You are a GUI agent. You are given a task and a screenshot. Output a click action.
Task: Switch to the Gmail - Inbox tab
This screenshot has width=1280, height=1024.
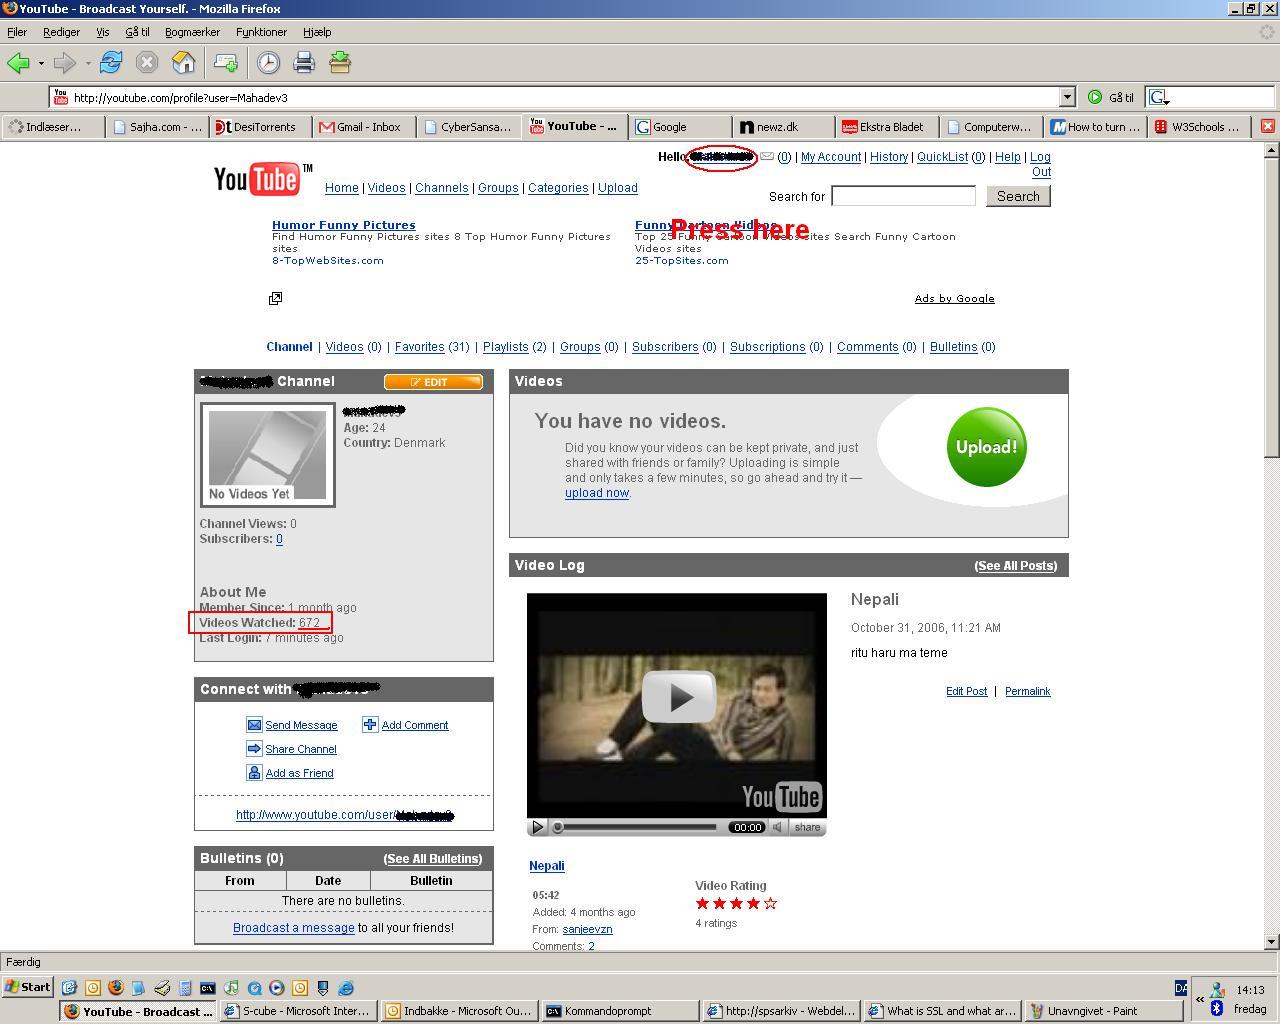[x=360, y=127]
